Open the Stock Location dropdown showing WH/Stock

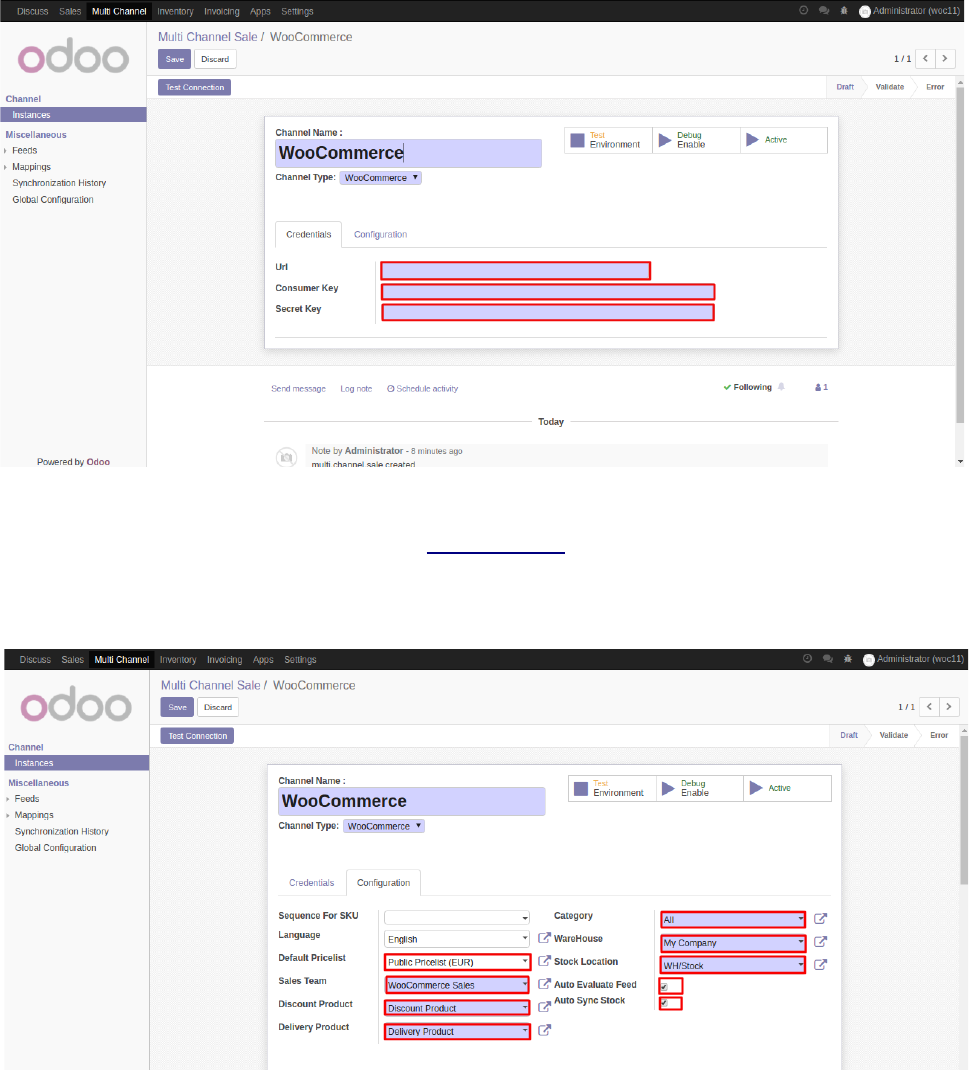click(733, 966)
